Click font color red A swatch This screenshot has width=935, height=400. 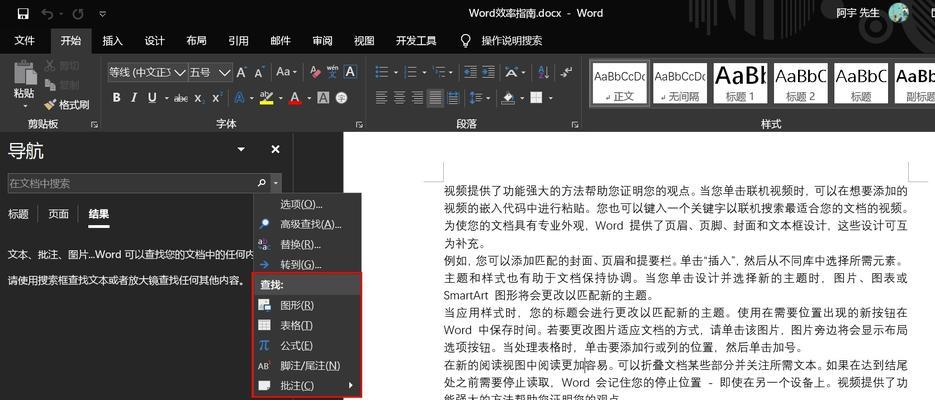coord(295,98)
